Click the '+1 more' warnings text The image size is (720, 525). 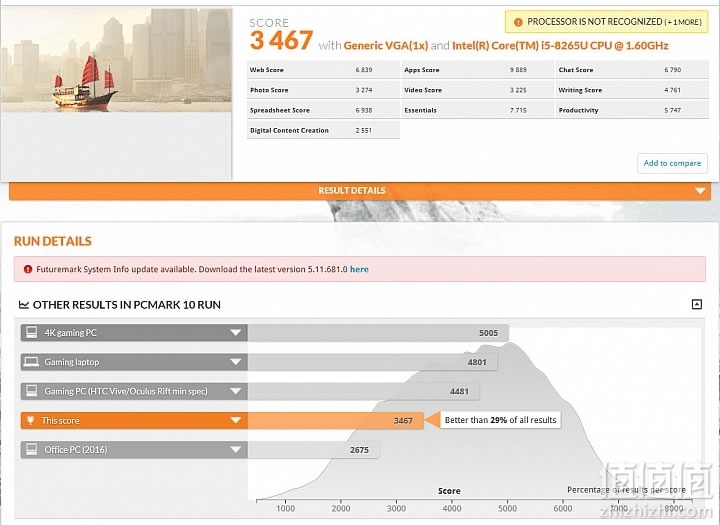pyautogui.click(x=683, y=22)
